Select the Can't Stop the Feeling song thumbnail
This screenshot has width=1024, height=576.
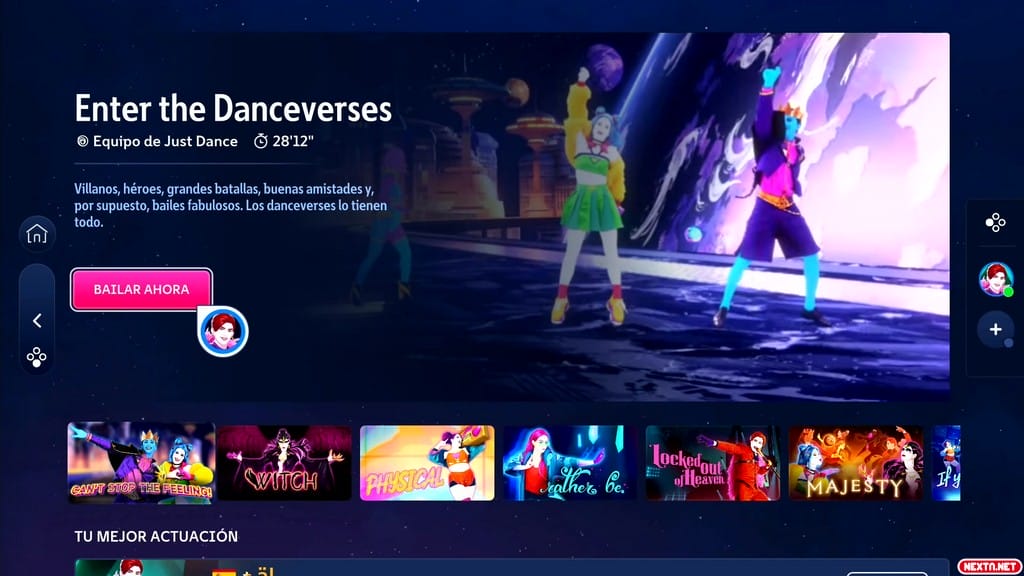tap(141, 462)
